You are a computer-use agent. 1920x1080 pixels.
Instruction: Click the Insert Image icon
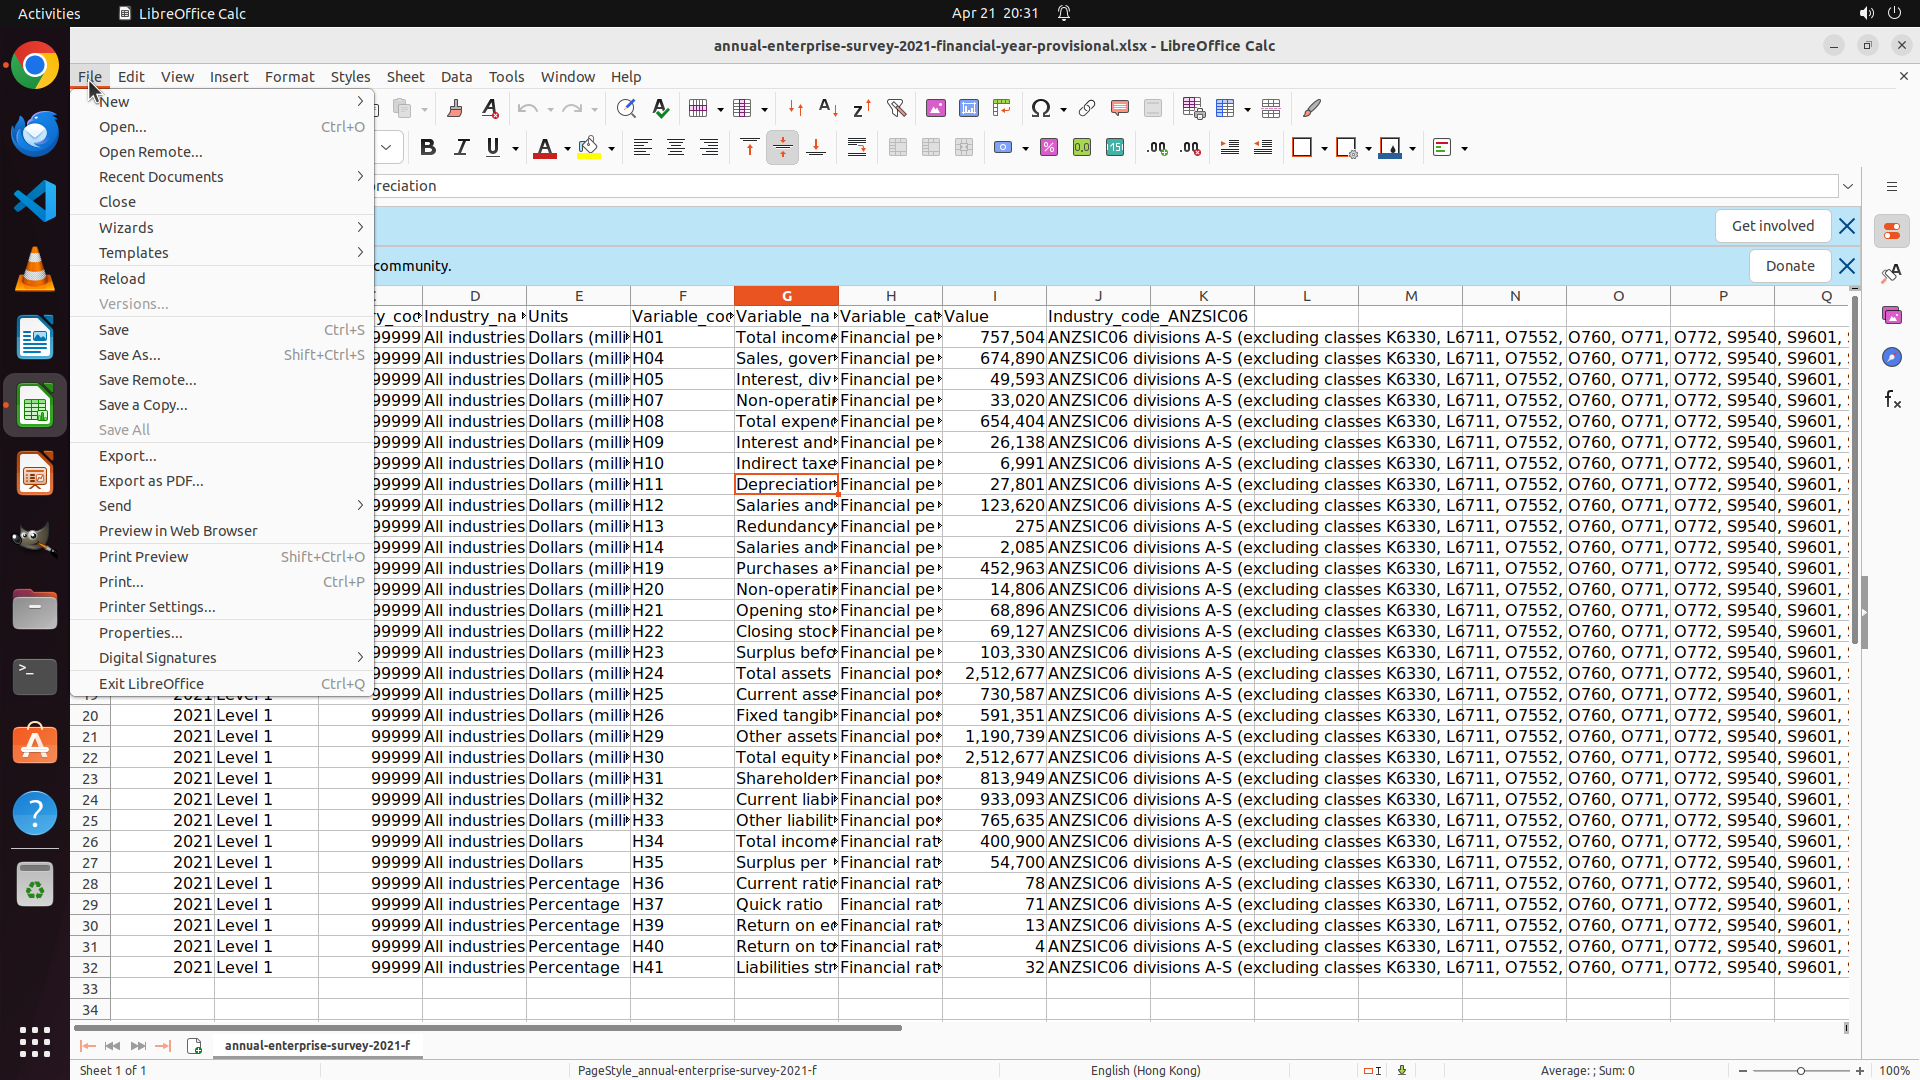[936, 108]
